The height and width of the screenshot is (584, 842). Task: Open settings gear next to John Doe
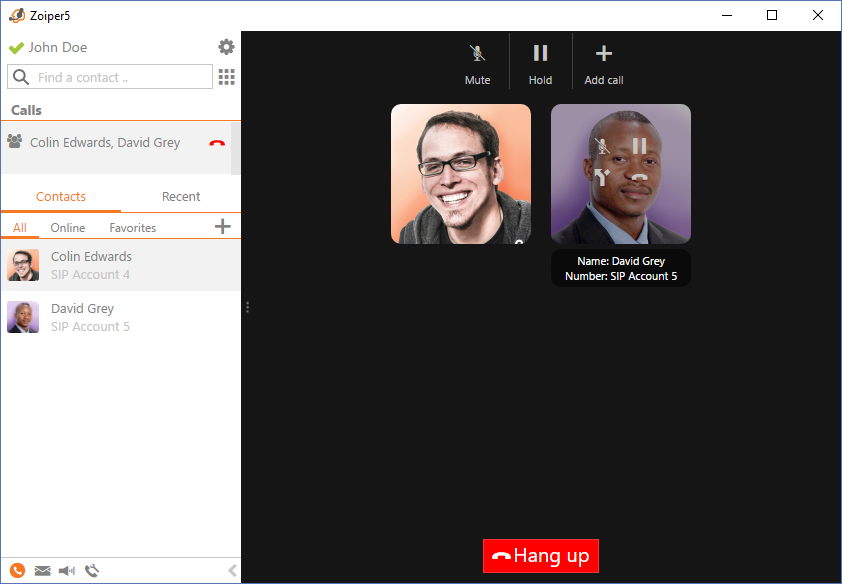click(226, 47)
